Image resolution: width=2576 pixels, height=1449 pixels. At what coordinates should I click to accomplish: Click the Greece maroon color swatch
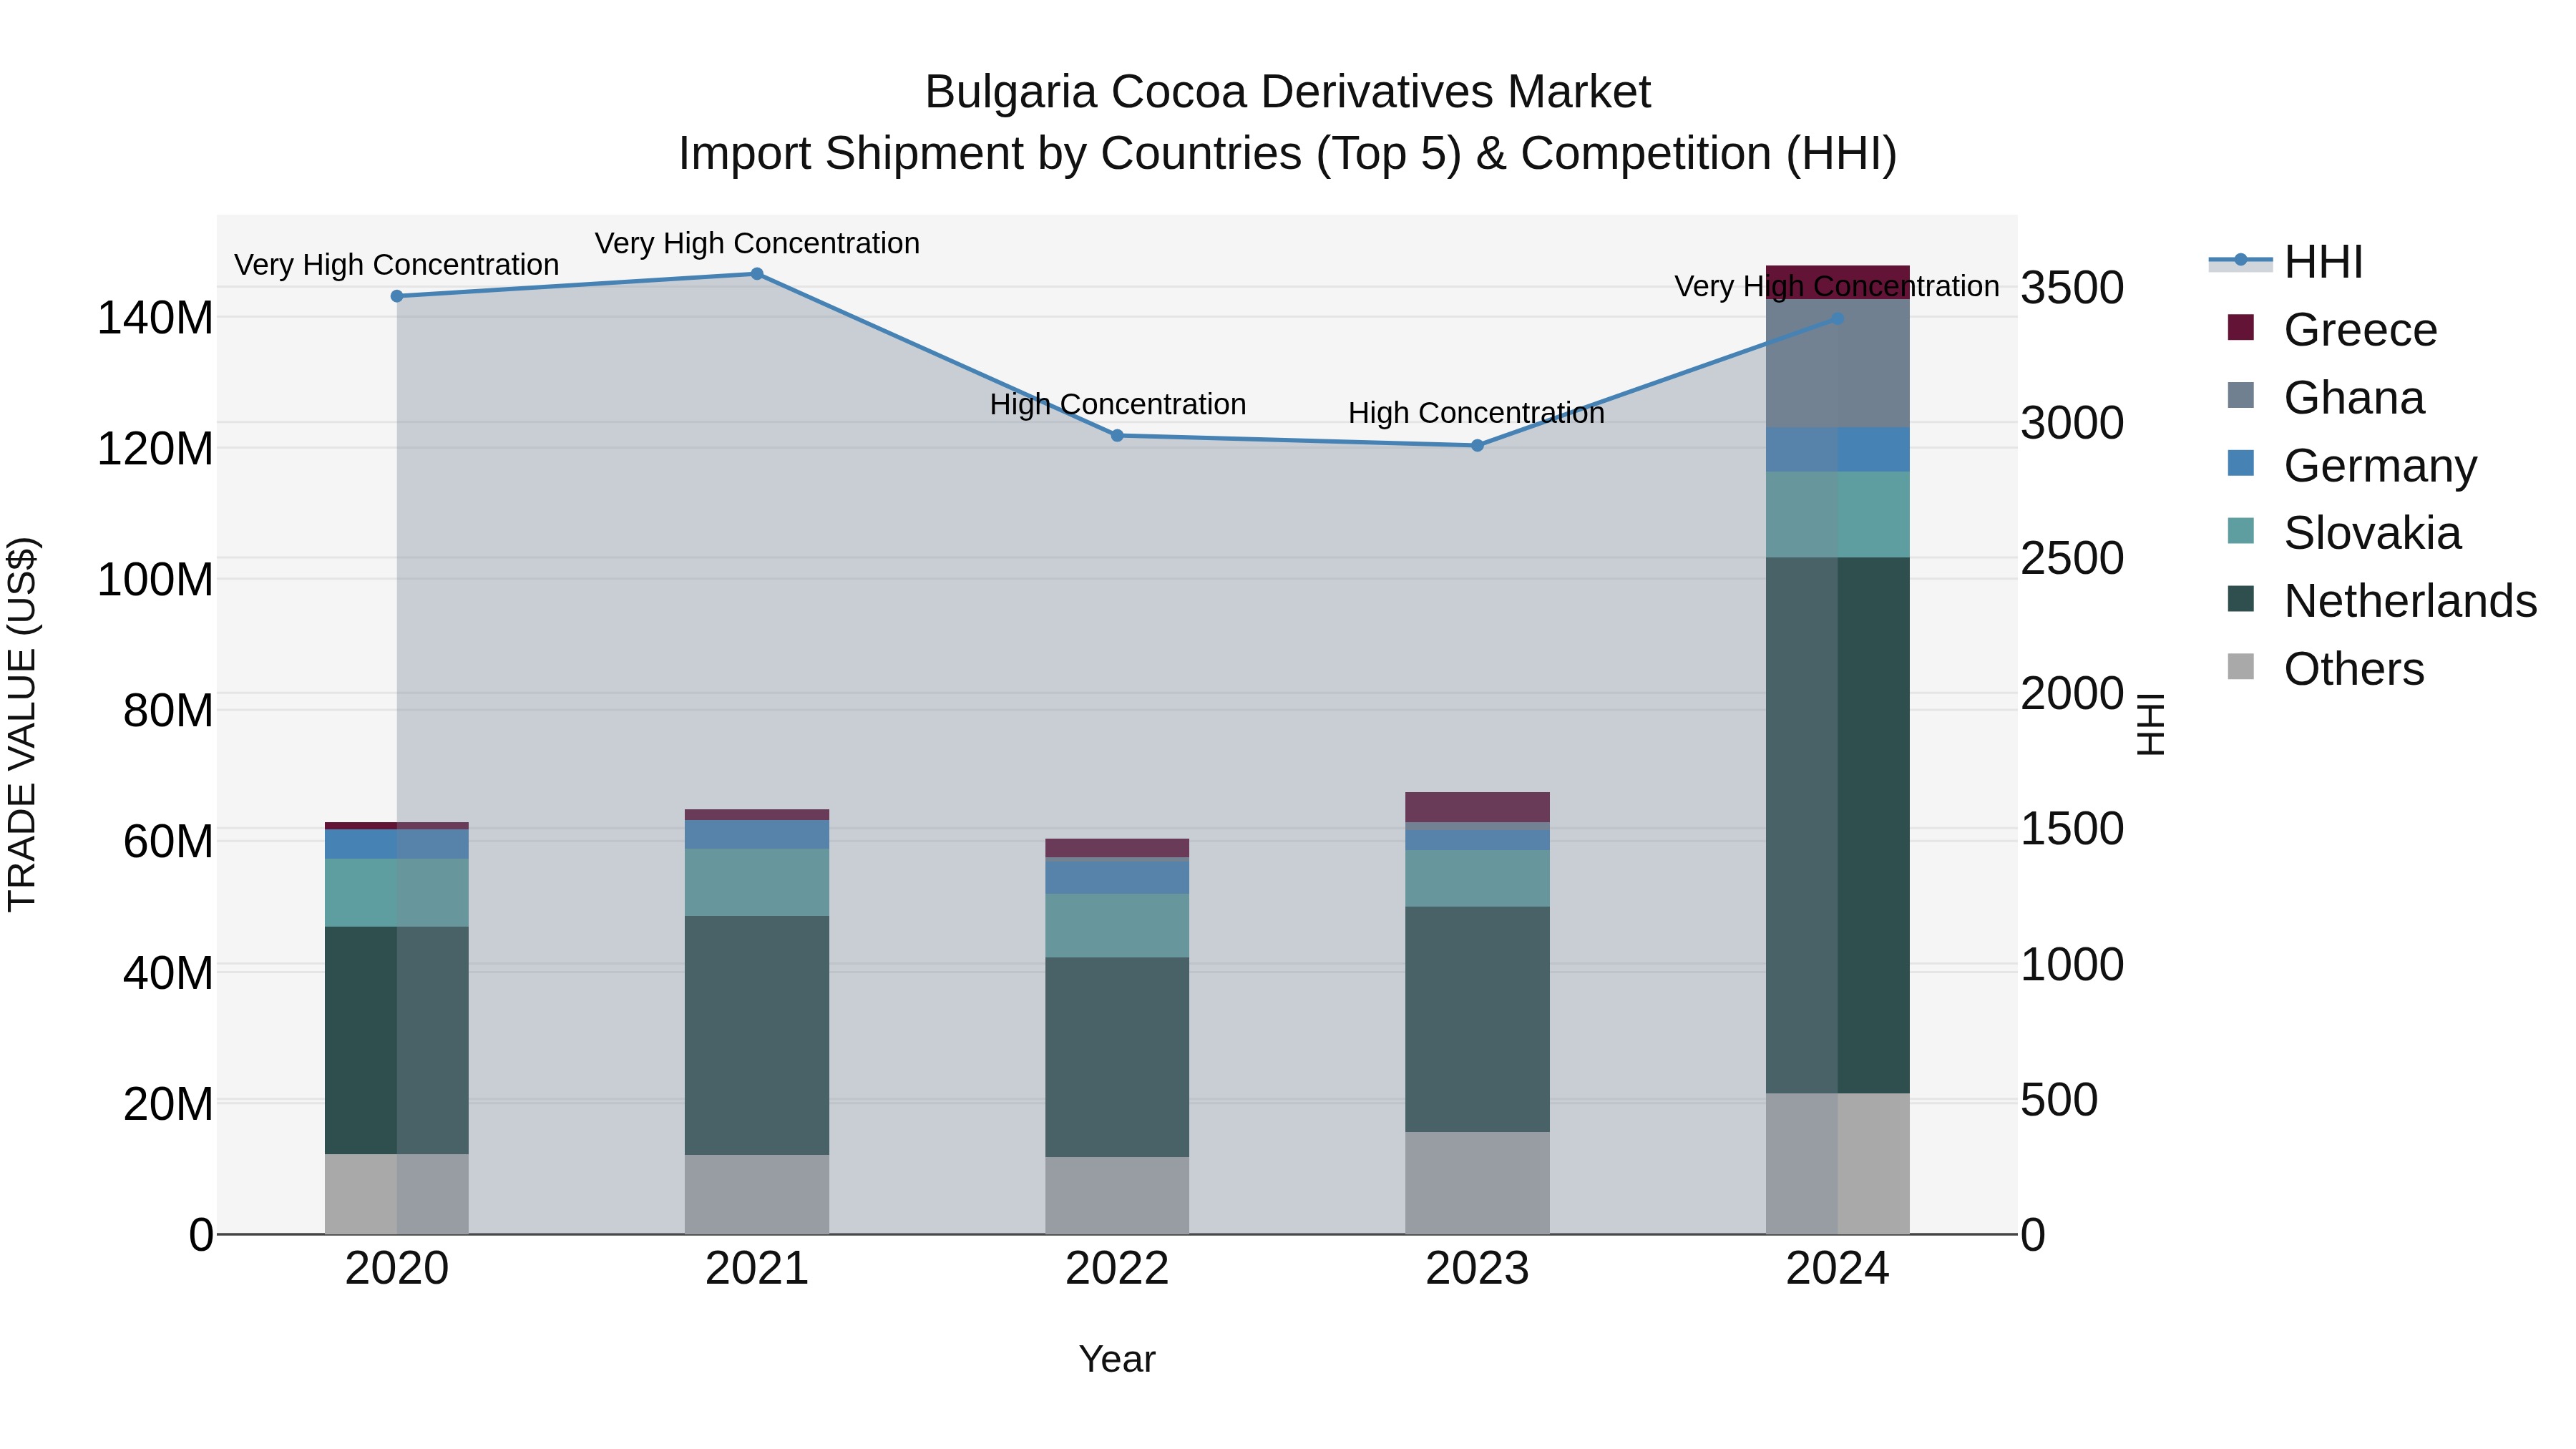[2241, 327]
